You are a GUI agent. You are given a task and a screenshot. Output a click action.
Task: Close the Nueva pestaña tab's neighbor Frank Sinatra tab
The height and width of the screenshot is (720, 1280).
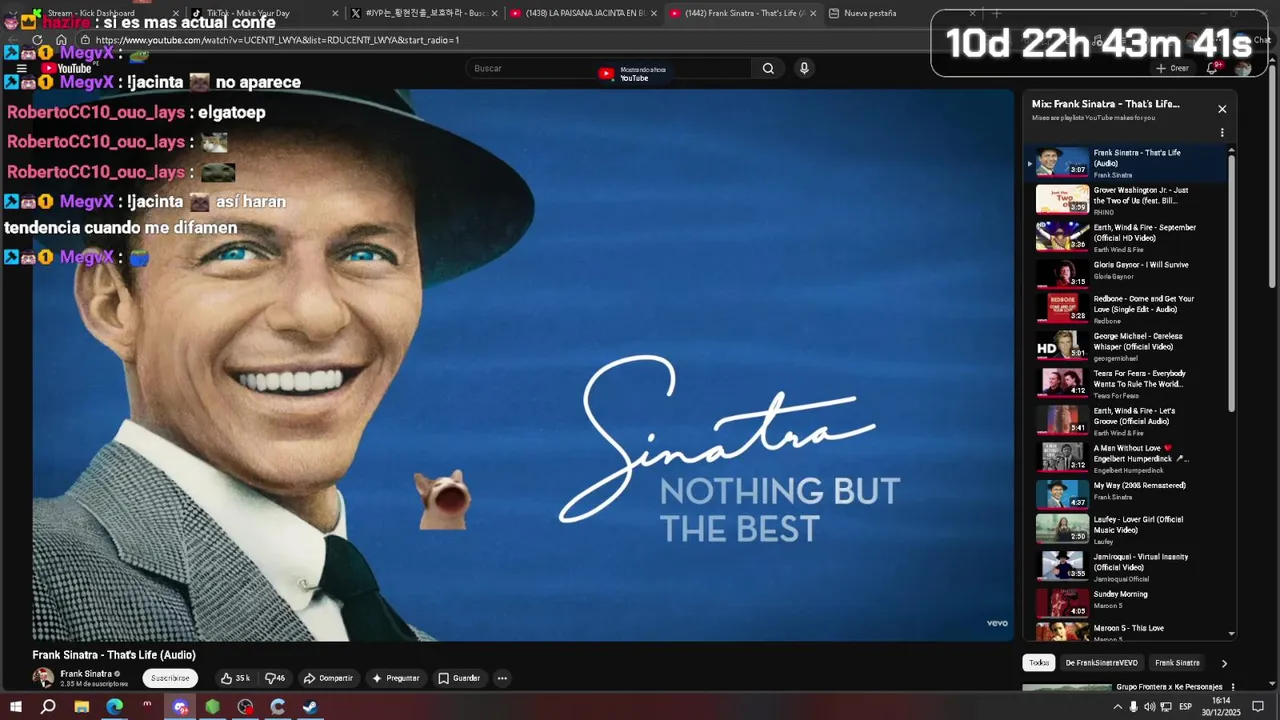coord(813,13)
